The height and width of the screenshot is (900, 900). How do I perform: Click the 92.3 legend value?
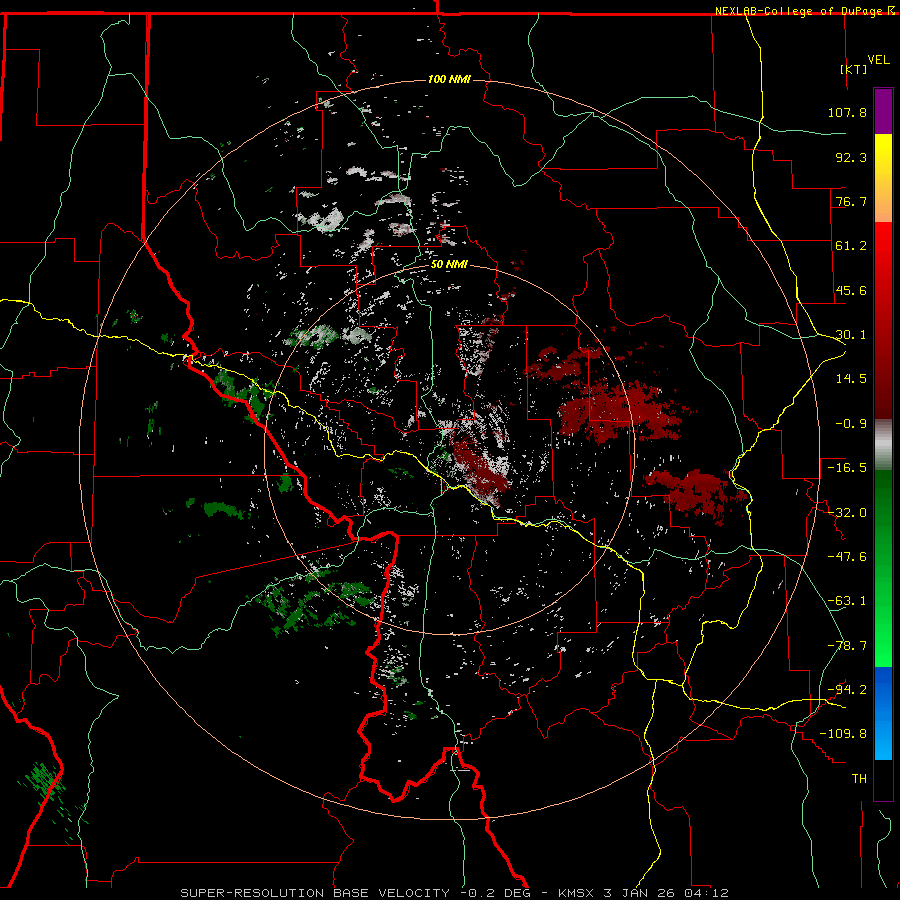click(851, 157)
